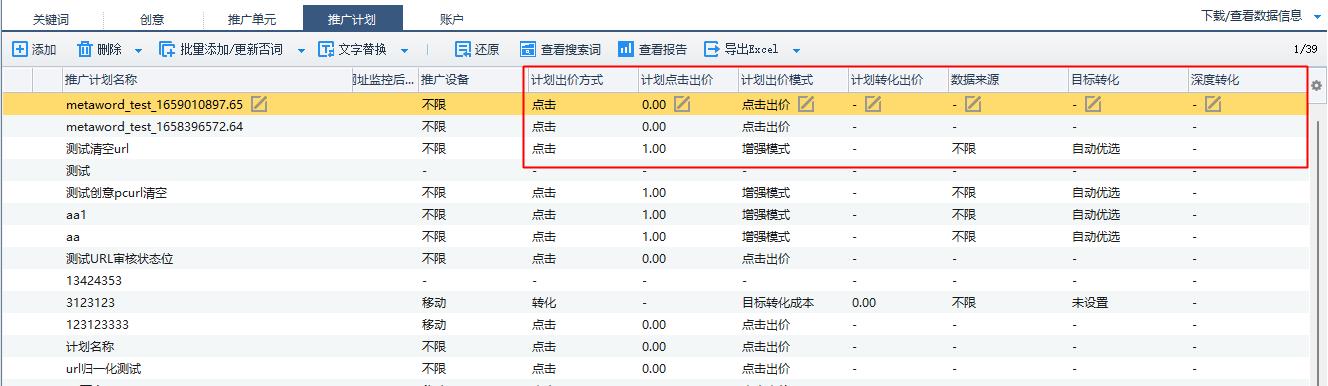Expand the 导出Excel dropdown arrow

pos(796,50)
